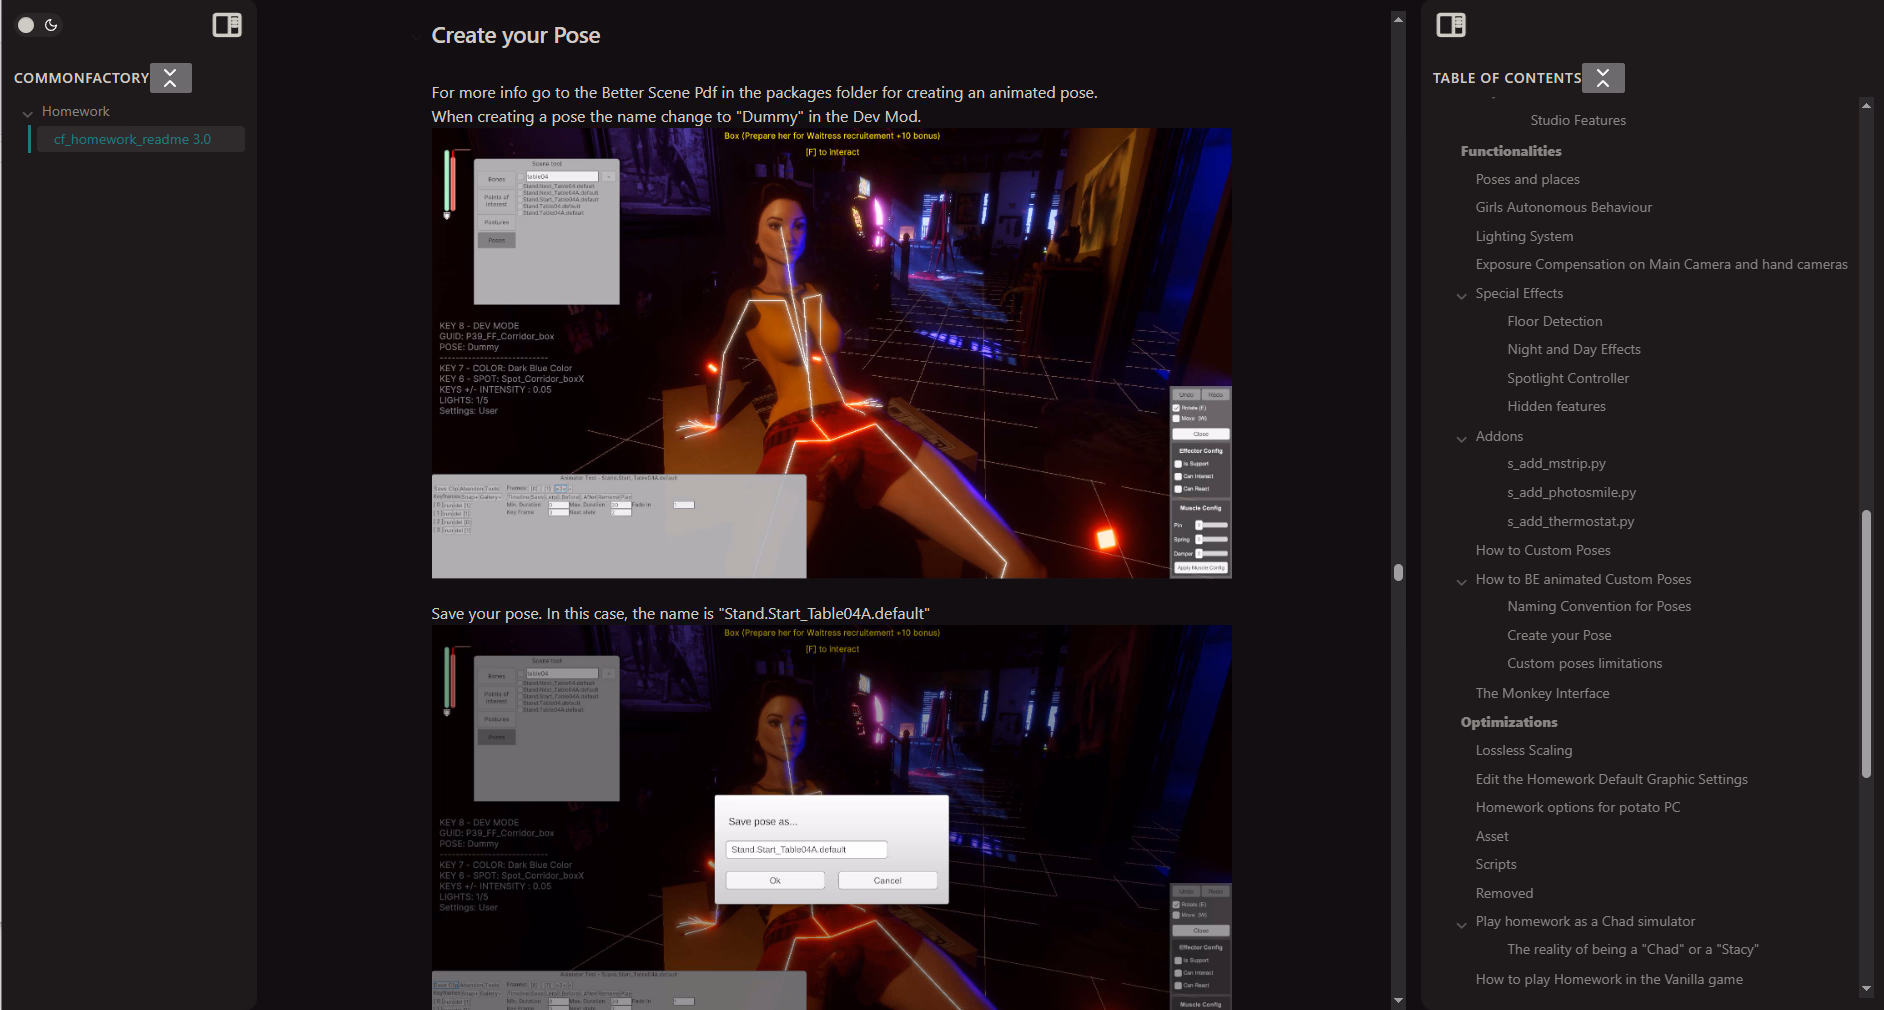
Task: Jump to Create your Pose in contents
Action: coord(1559,635)
